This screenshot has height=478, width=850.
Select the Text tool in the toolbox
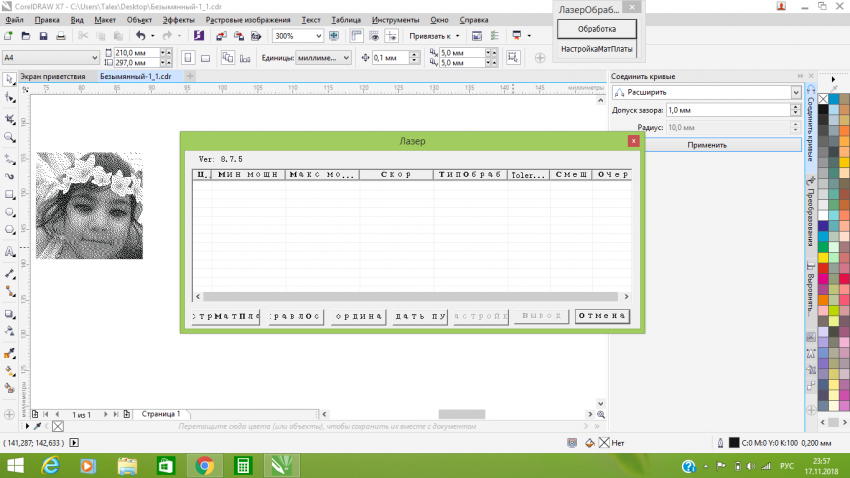[9, 251]
